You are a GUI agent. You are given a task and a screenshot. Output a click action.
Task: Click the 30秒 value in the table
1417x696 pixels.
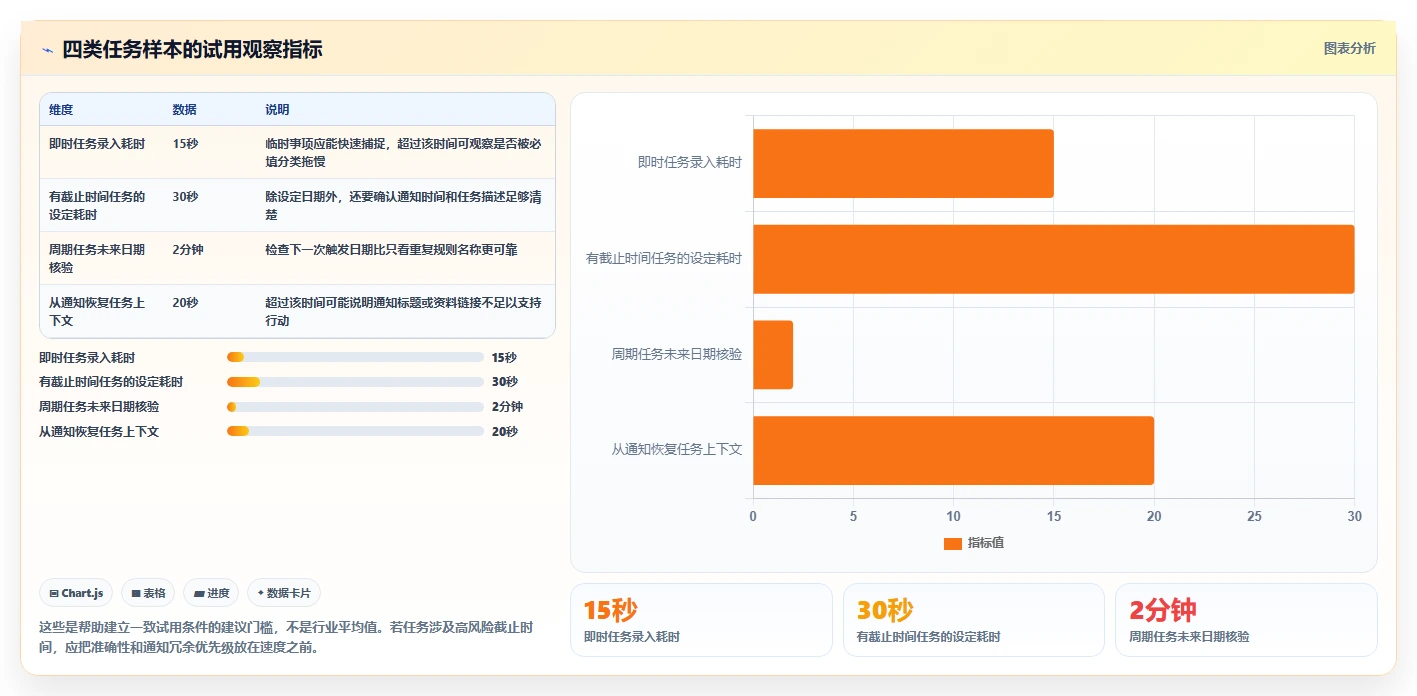[185, 197]
